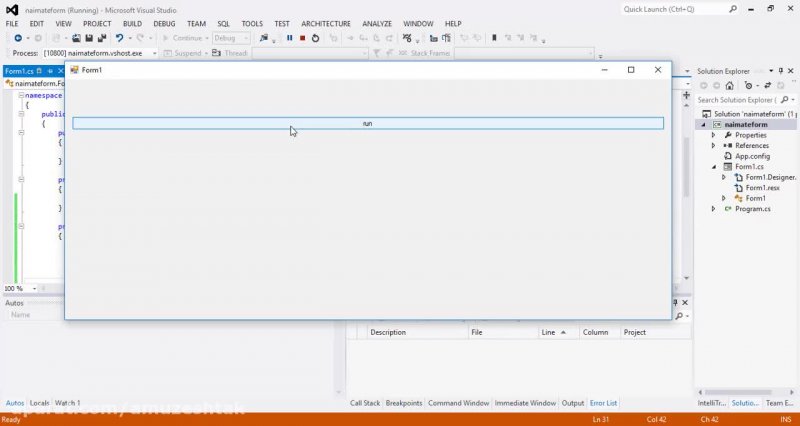Open the Debug configuration dropdown
This screenshot has width=800, height=426.
246,38
